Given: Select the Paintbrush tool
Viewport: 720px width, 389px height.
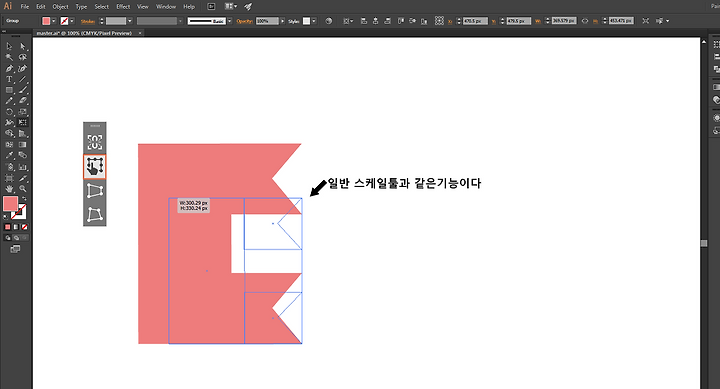Looking at the screenshot, I should 22,90.
